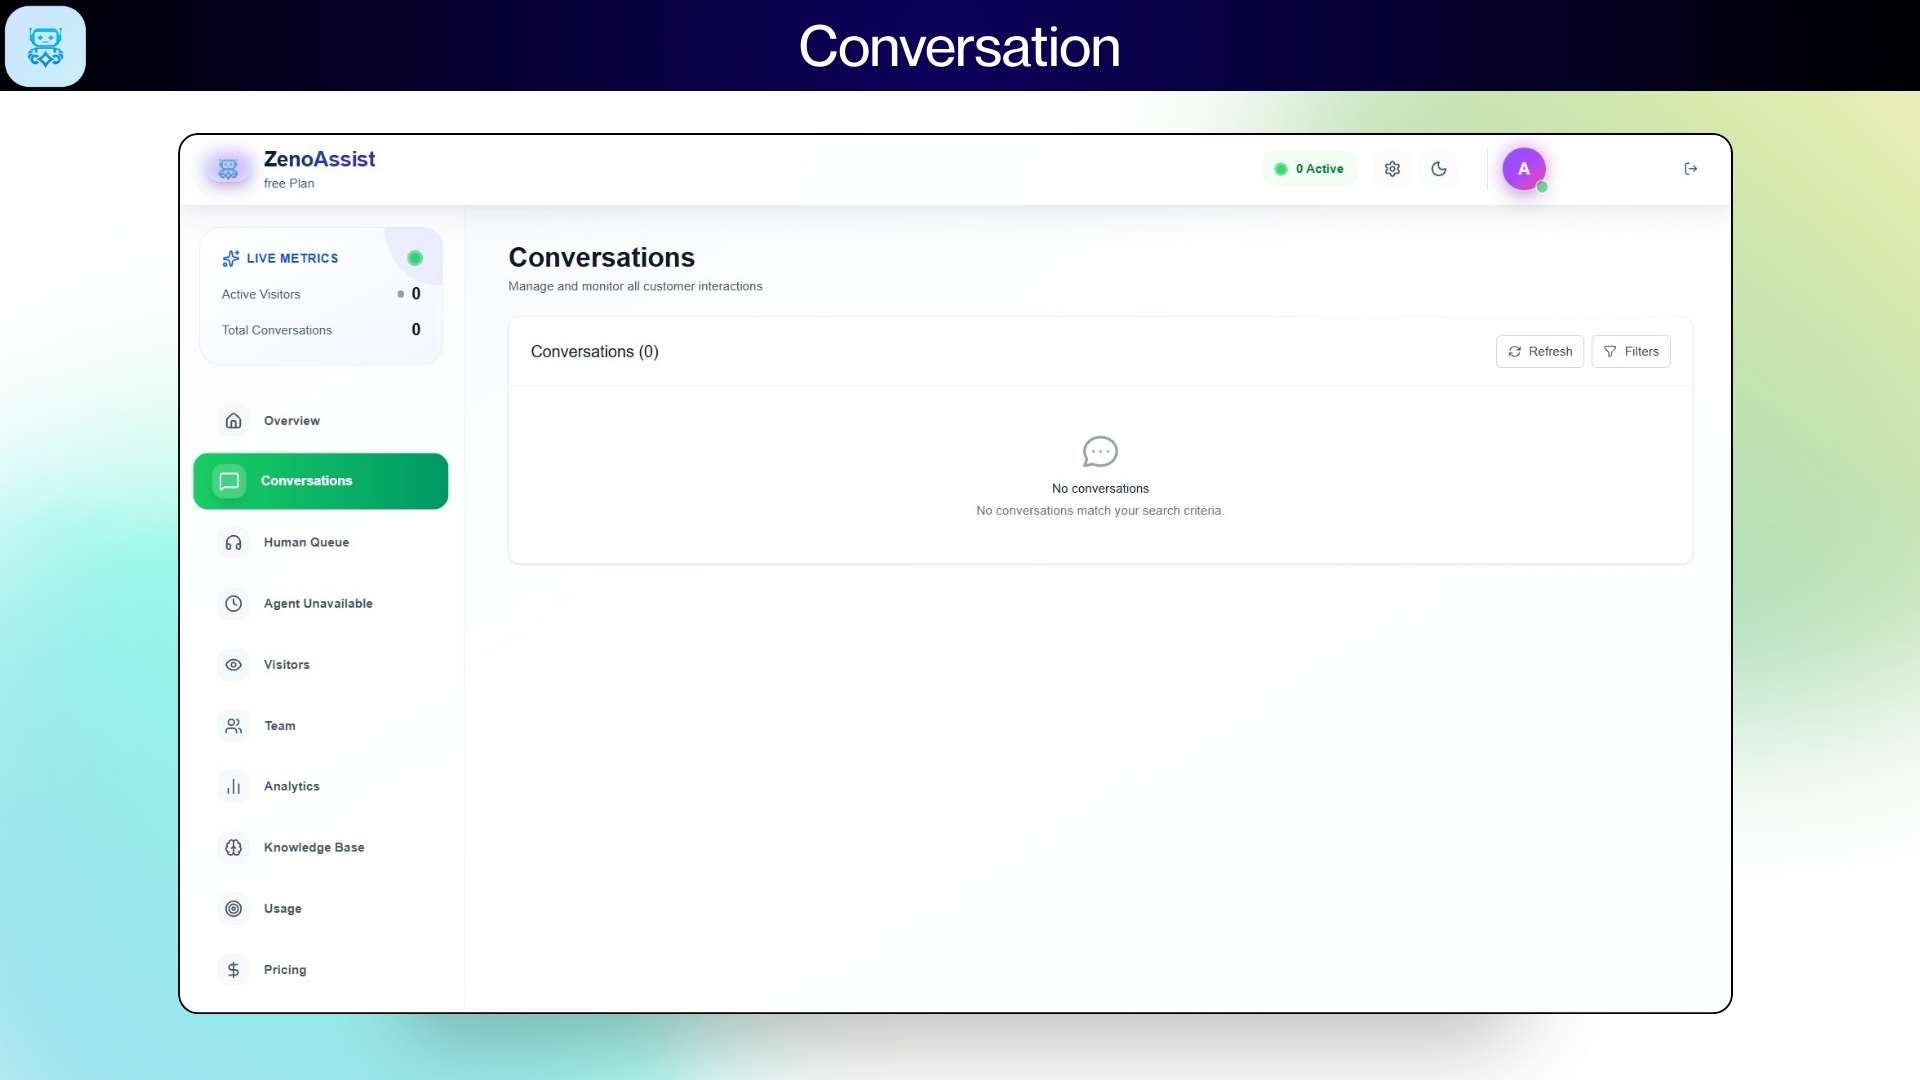Click the online status dot on the avatar

click(x=1540, y=184)
